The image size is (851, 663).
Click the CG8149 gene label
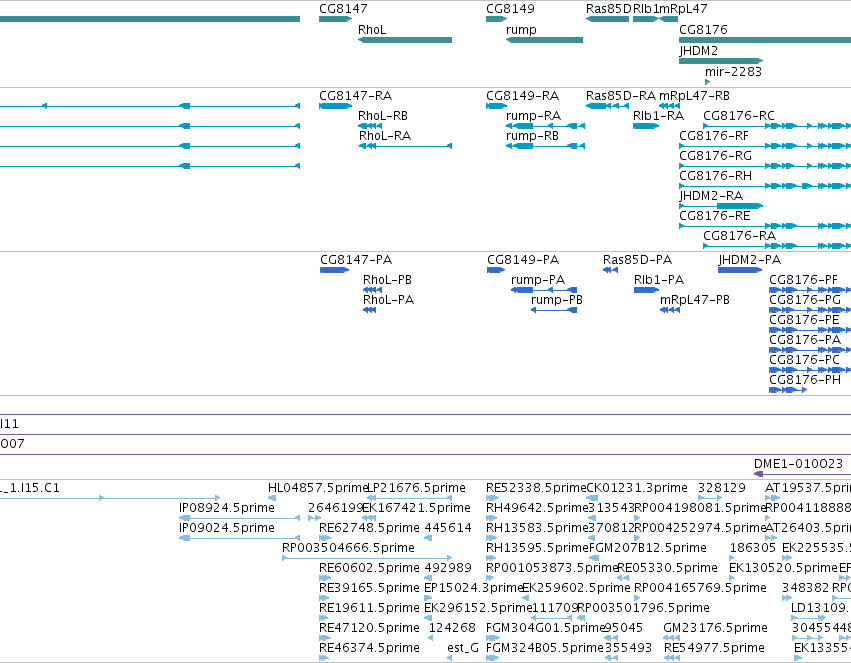pyautogui.click(x=510, y=9)
